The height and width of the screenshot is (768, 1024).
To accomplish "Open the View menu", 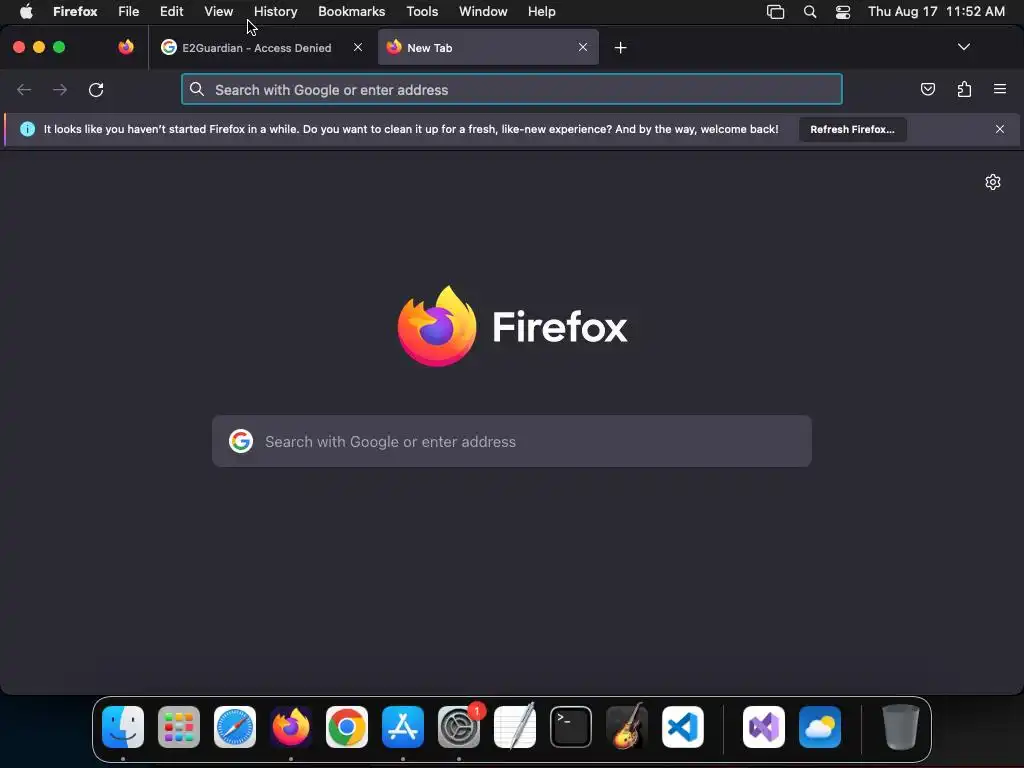I will click(x=218, y=12).
